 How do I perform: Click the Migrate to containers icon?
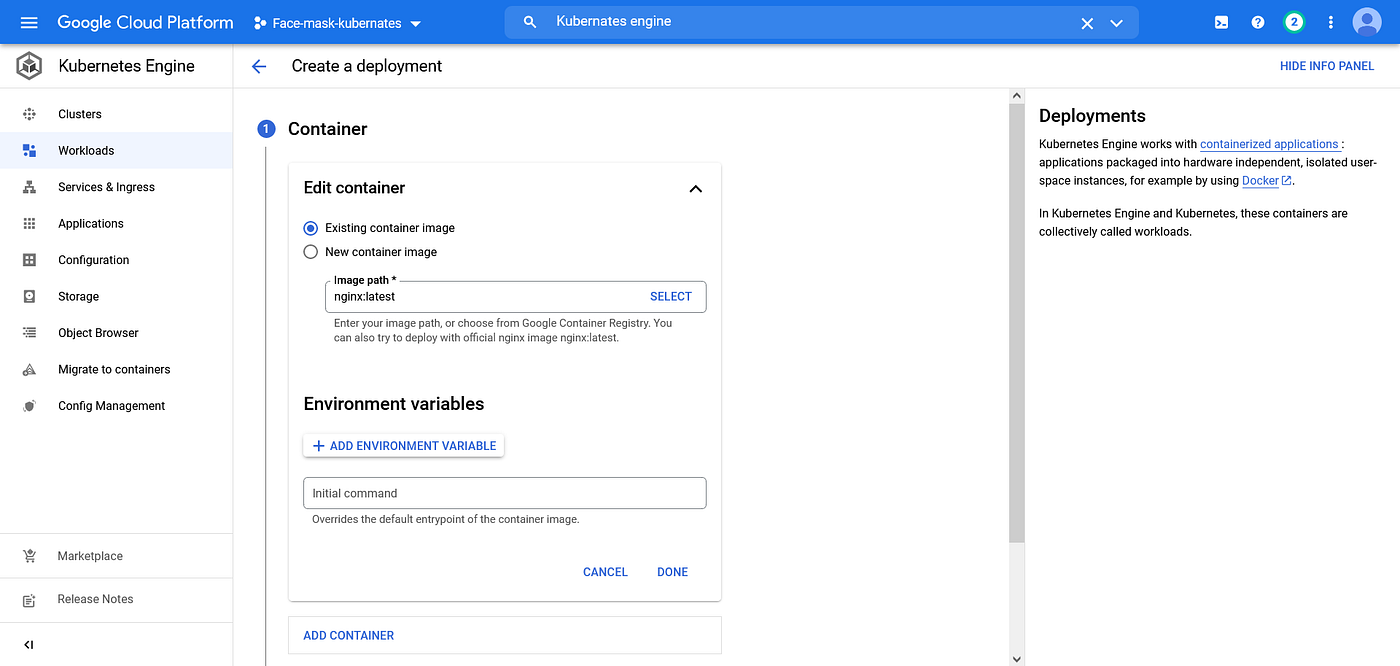29,369
